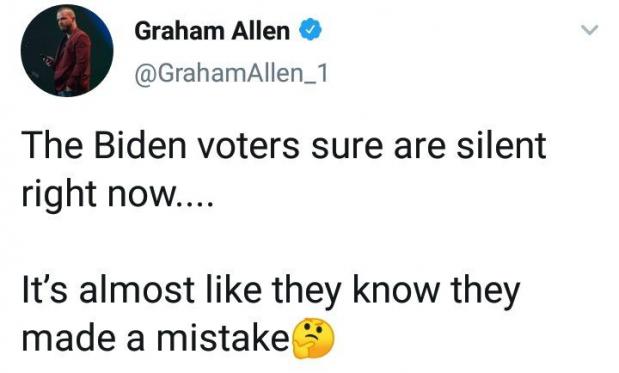619x373 pixels.
Task: Click Graham Allen's profile picture
Action: pos(67,51)
